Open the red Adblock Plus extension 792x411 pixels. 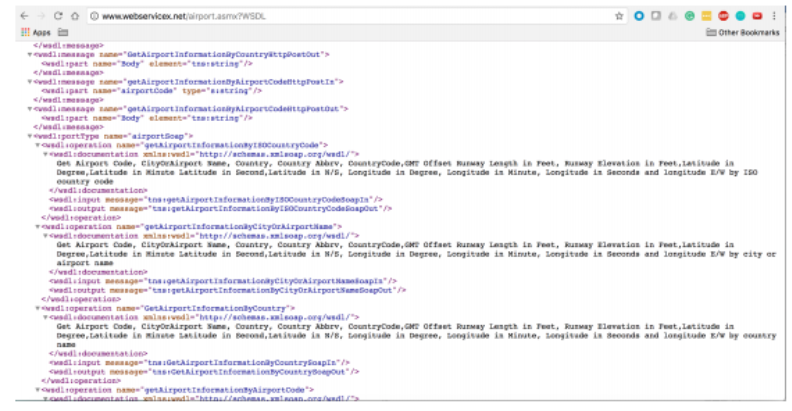723,16
